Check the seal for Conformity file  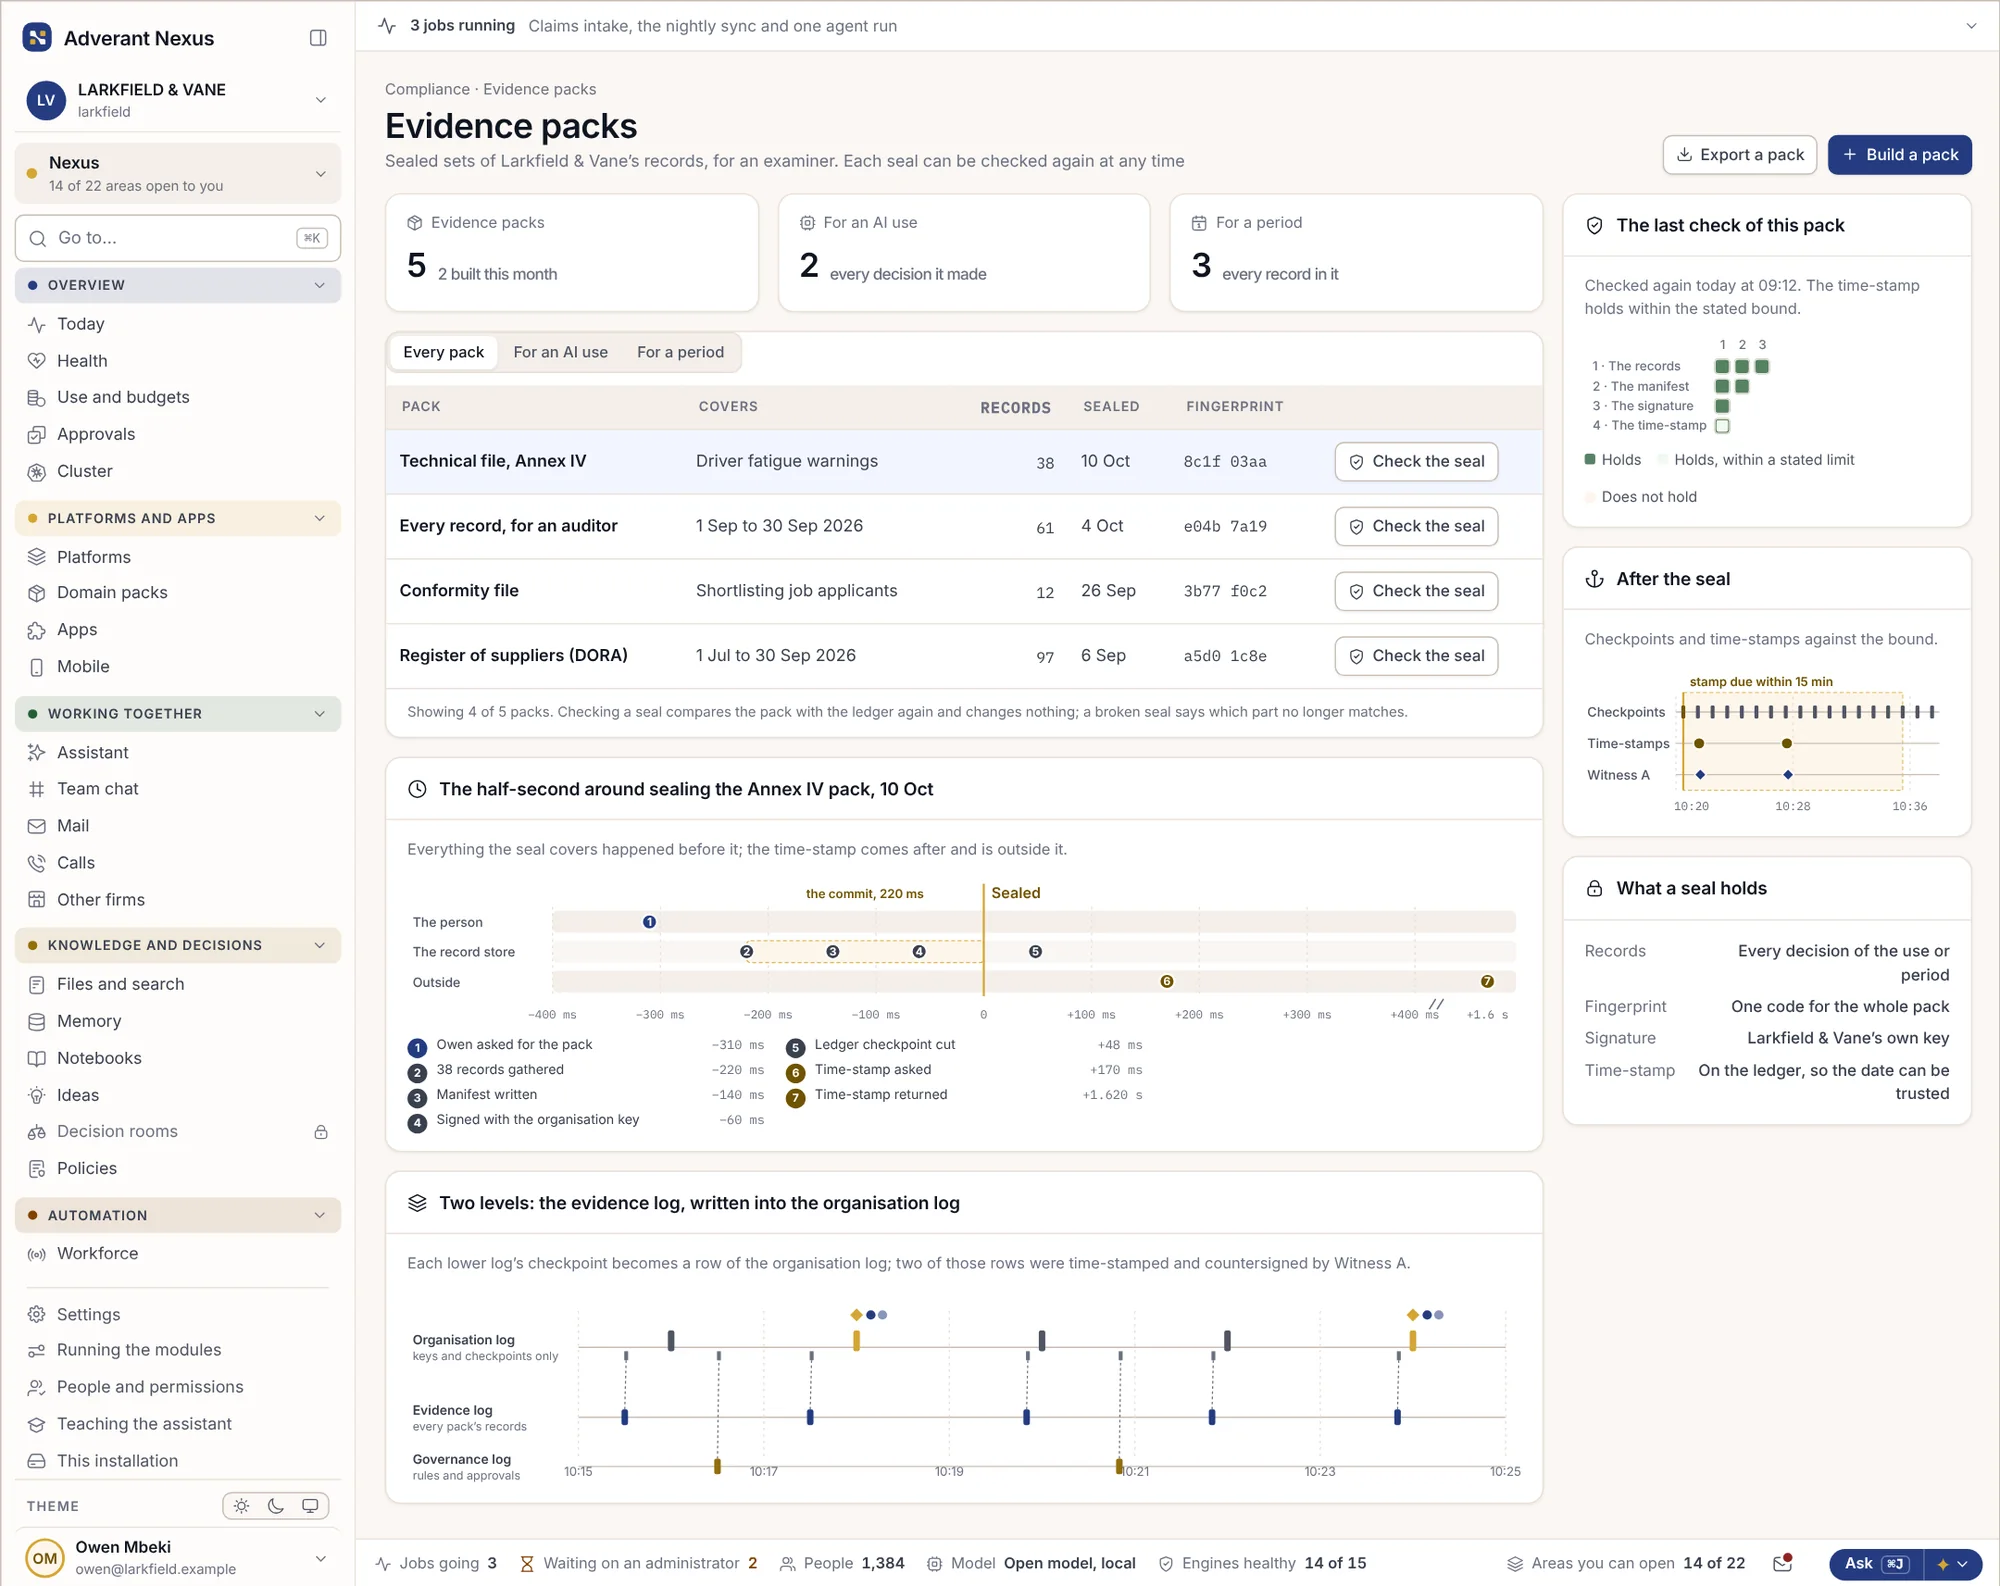(x=1416, y=591)
